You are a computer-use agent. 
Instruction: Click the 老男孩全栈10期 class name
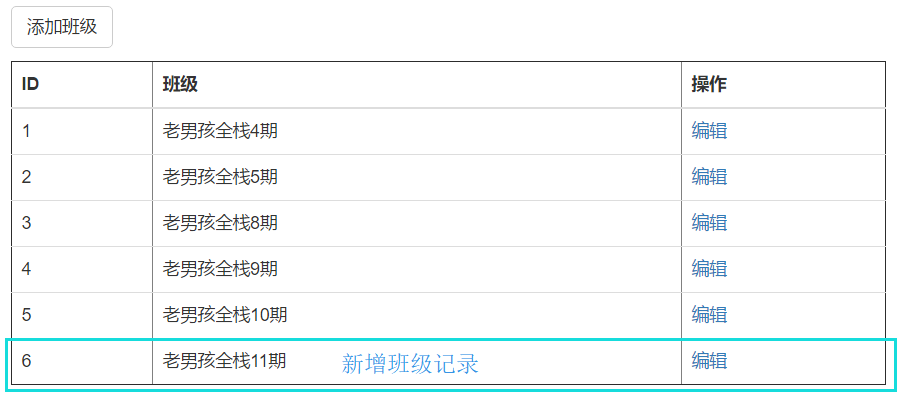pos(225,315)
